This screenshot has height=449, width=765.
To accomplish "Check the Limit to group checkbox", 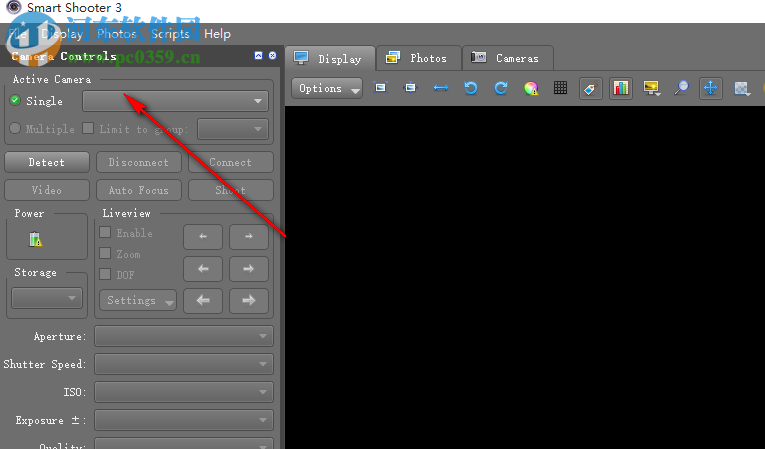I will pos(88,128).
